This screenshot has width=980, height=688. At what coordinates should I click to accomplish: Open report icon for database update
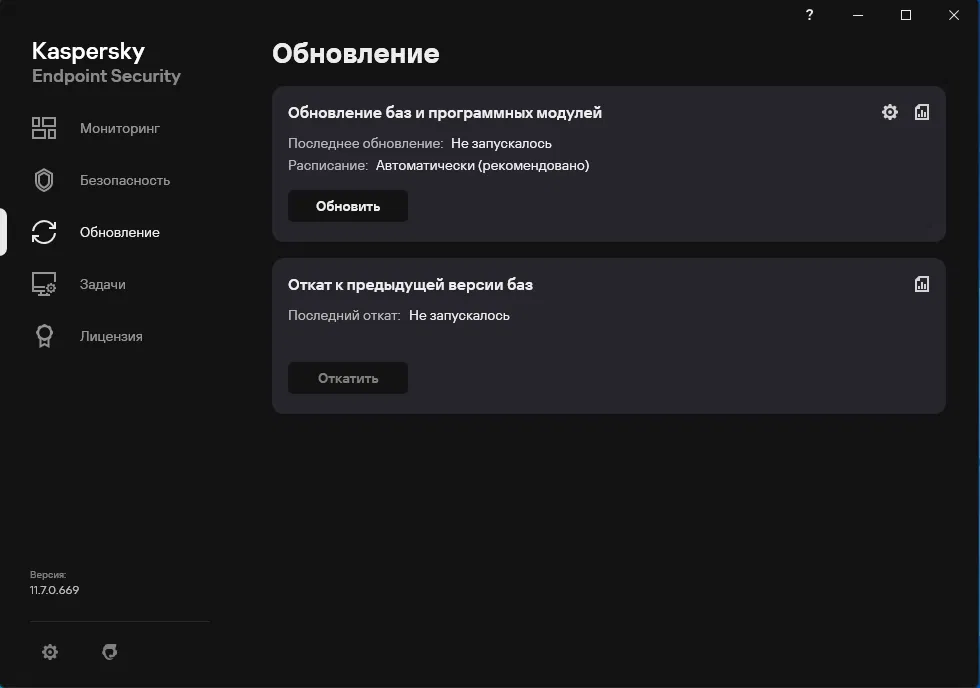[922, 112]
